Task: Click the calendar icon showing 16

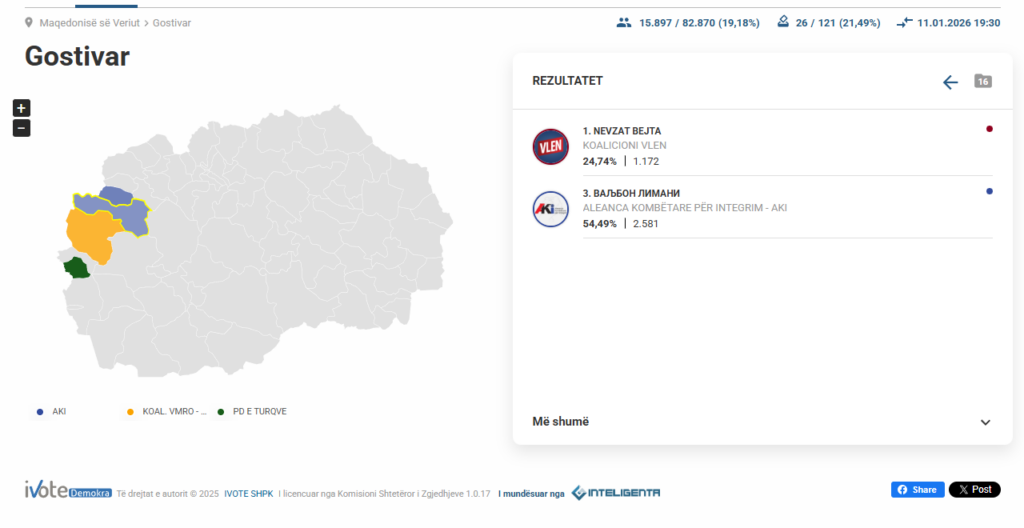Action: pos(983,81)
